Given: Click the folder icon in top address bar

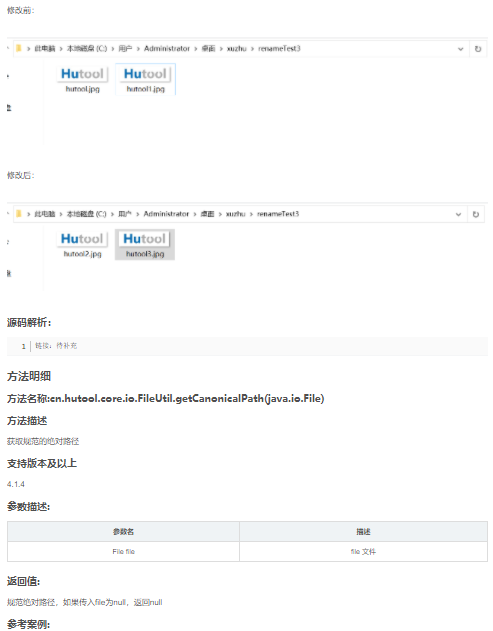Looking at the screenshot, I should tap(19, 48).
